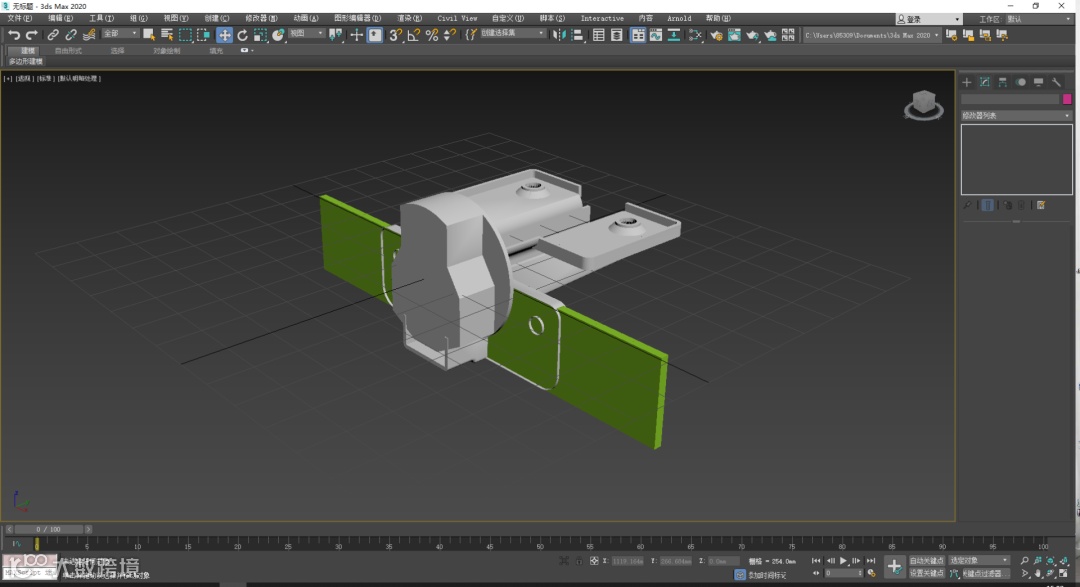The width and height of the screenshot is (1080, 587).
Task: Expand the modifier list (修改器列表) dropdown
Action: (1016, 116)
